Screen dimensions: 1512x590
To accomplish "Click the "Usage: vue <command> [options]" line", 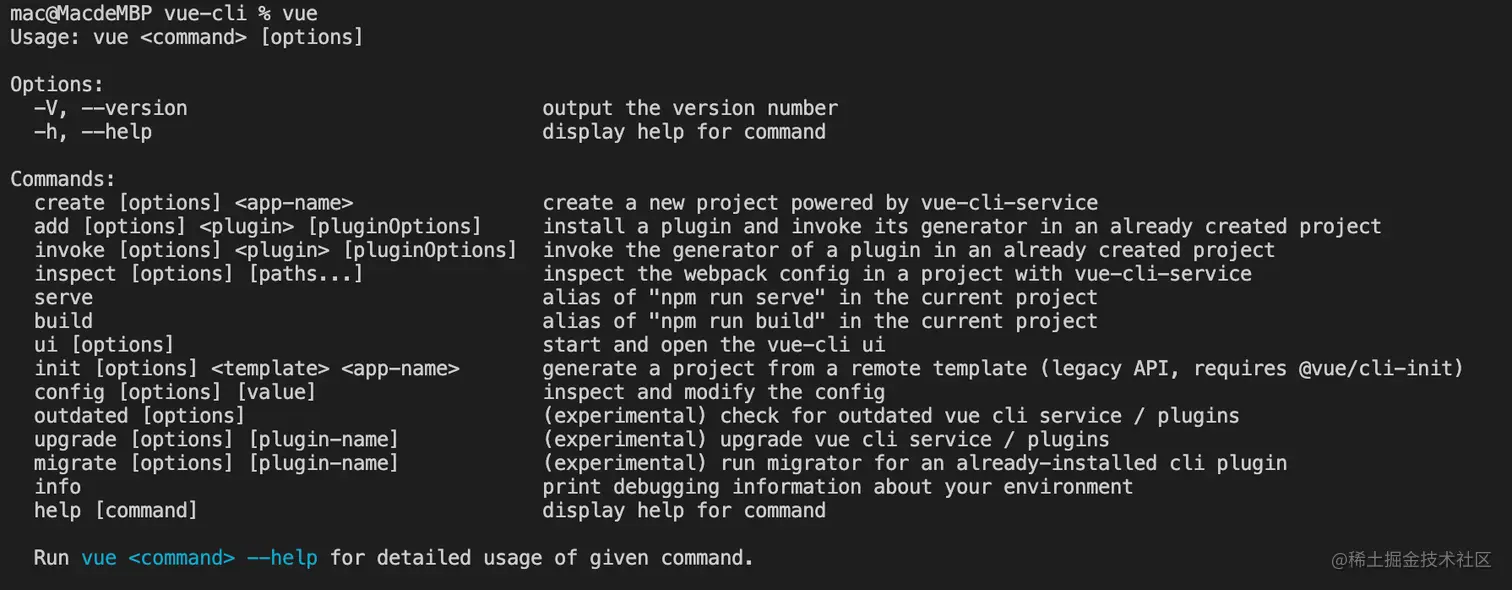I will pos(187,37).
